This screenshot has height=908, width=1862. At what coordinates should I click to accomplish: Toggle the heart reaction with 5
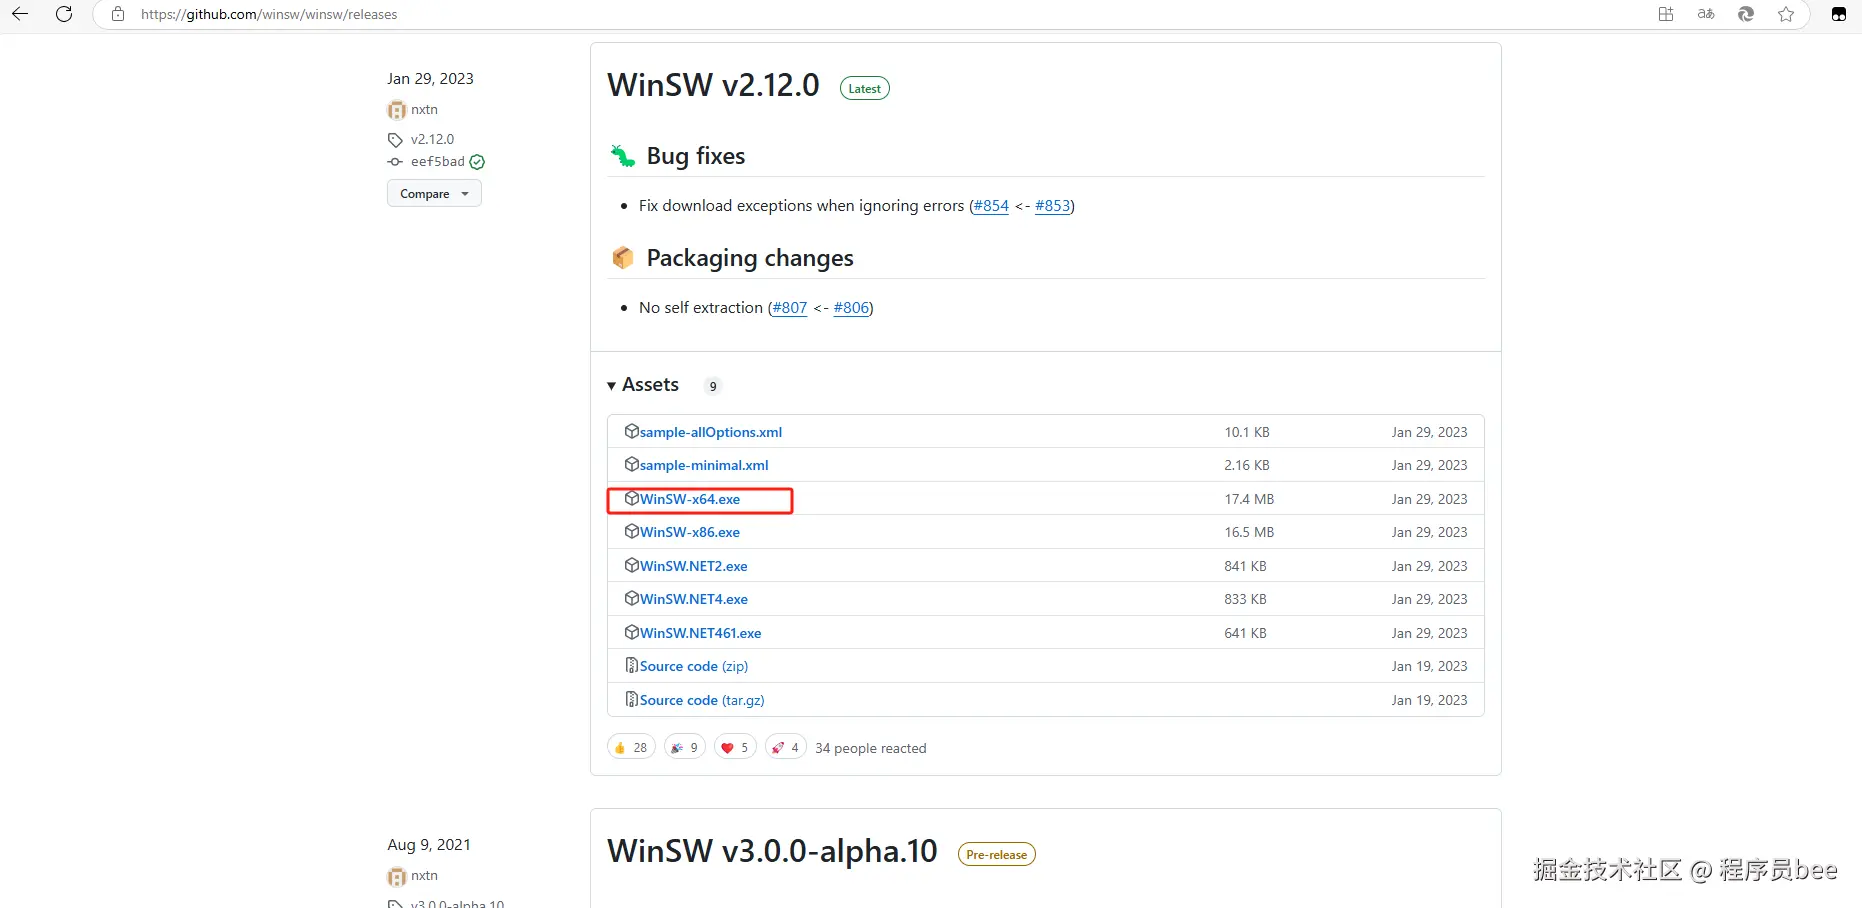(x=735, y=747)
